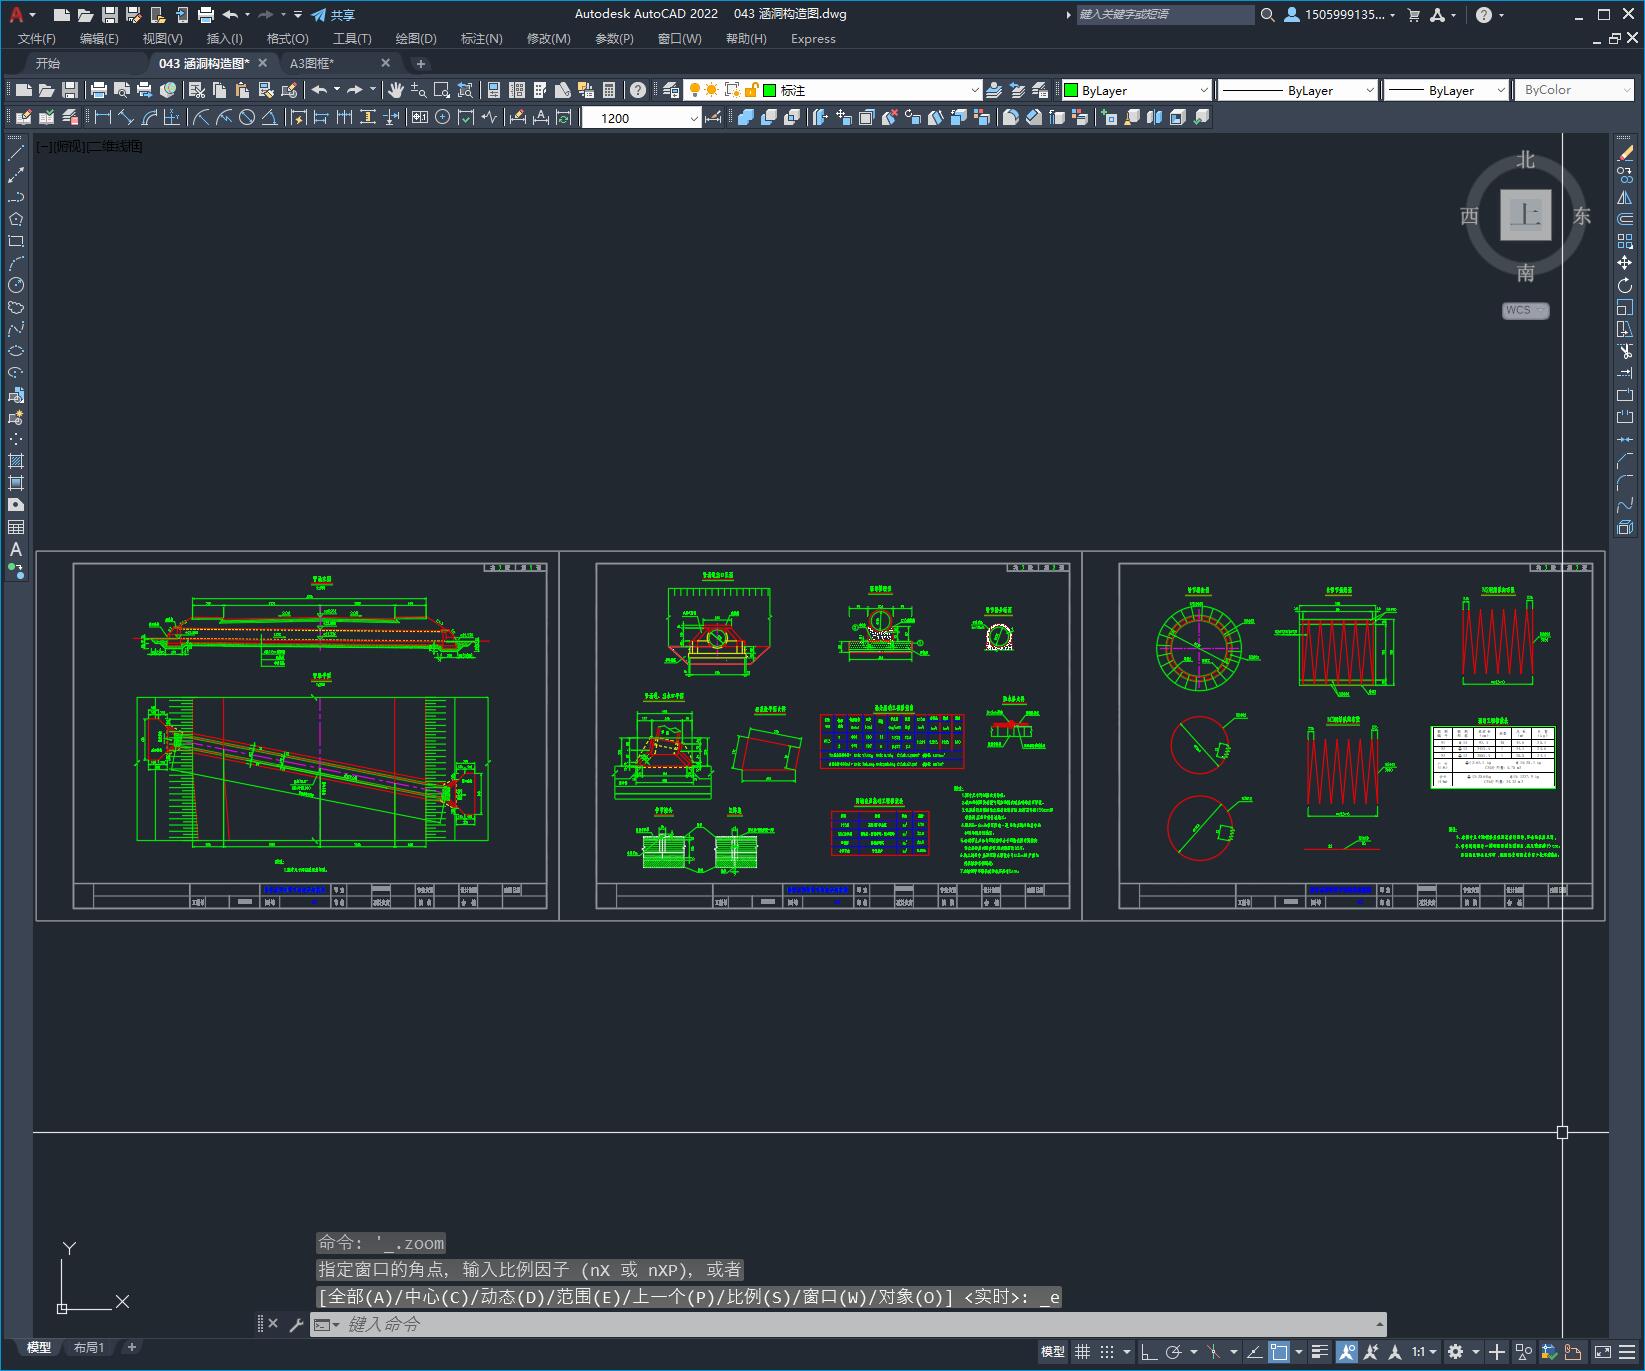Image resolution: width=1645 pixels, height=1371 pixels.
Task: Select the Trim tool
Action: pyautogui.click(x=1625, y=351)
